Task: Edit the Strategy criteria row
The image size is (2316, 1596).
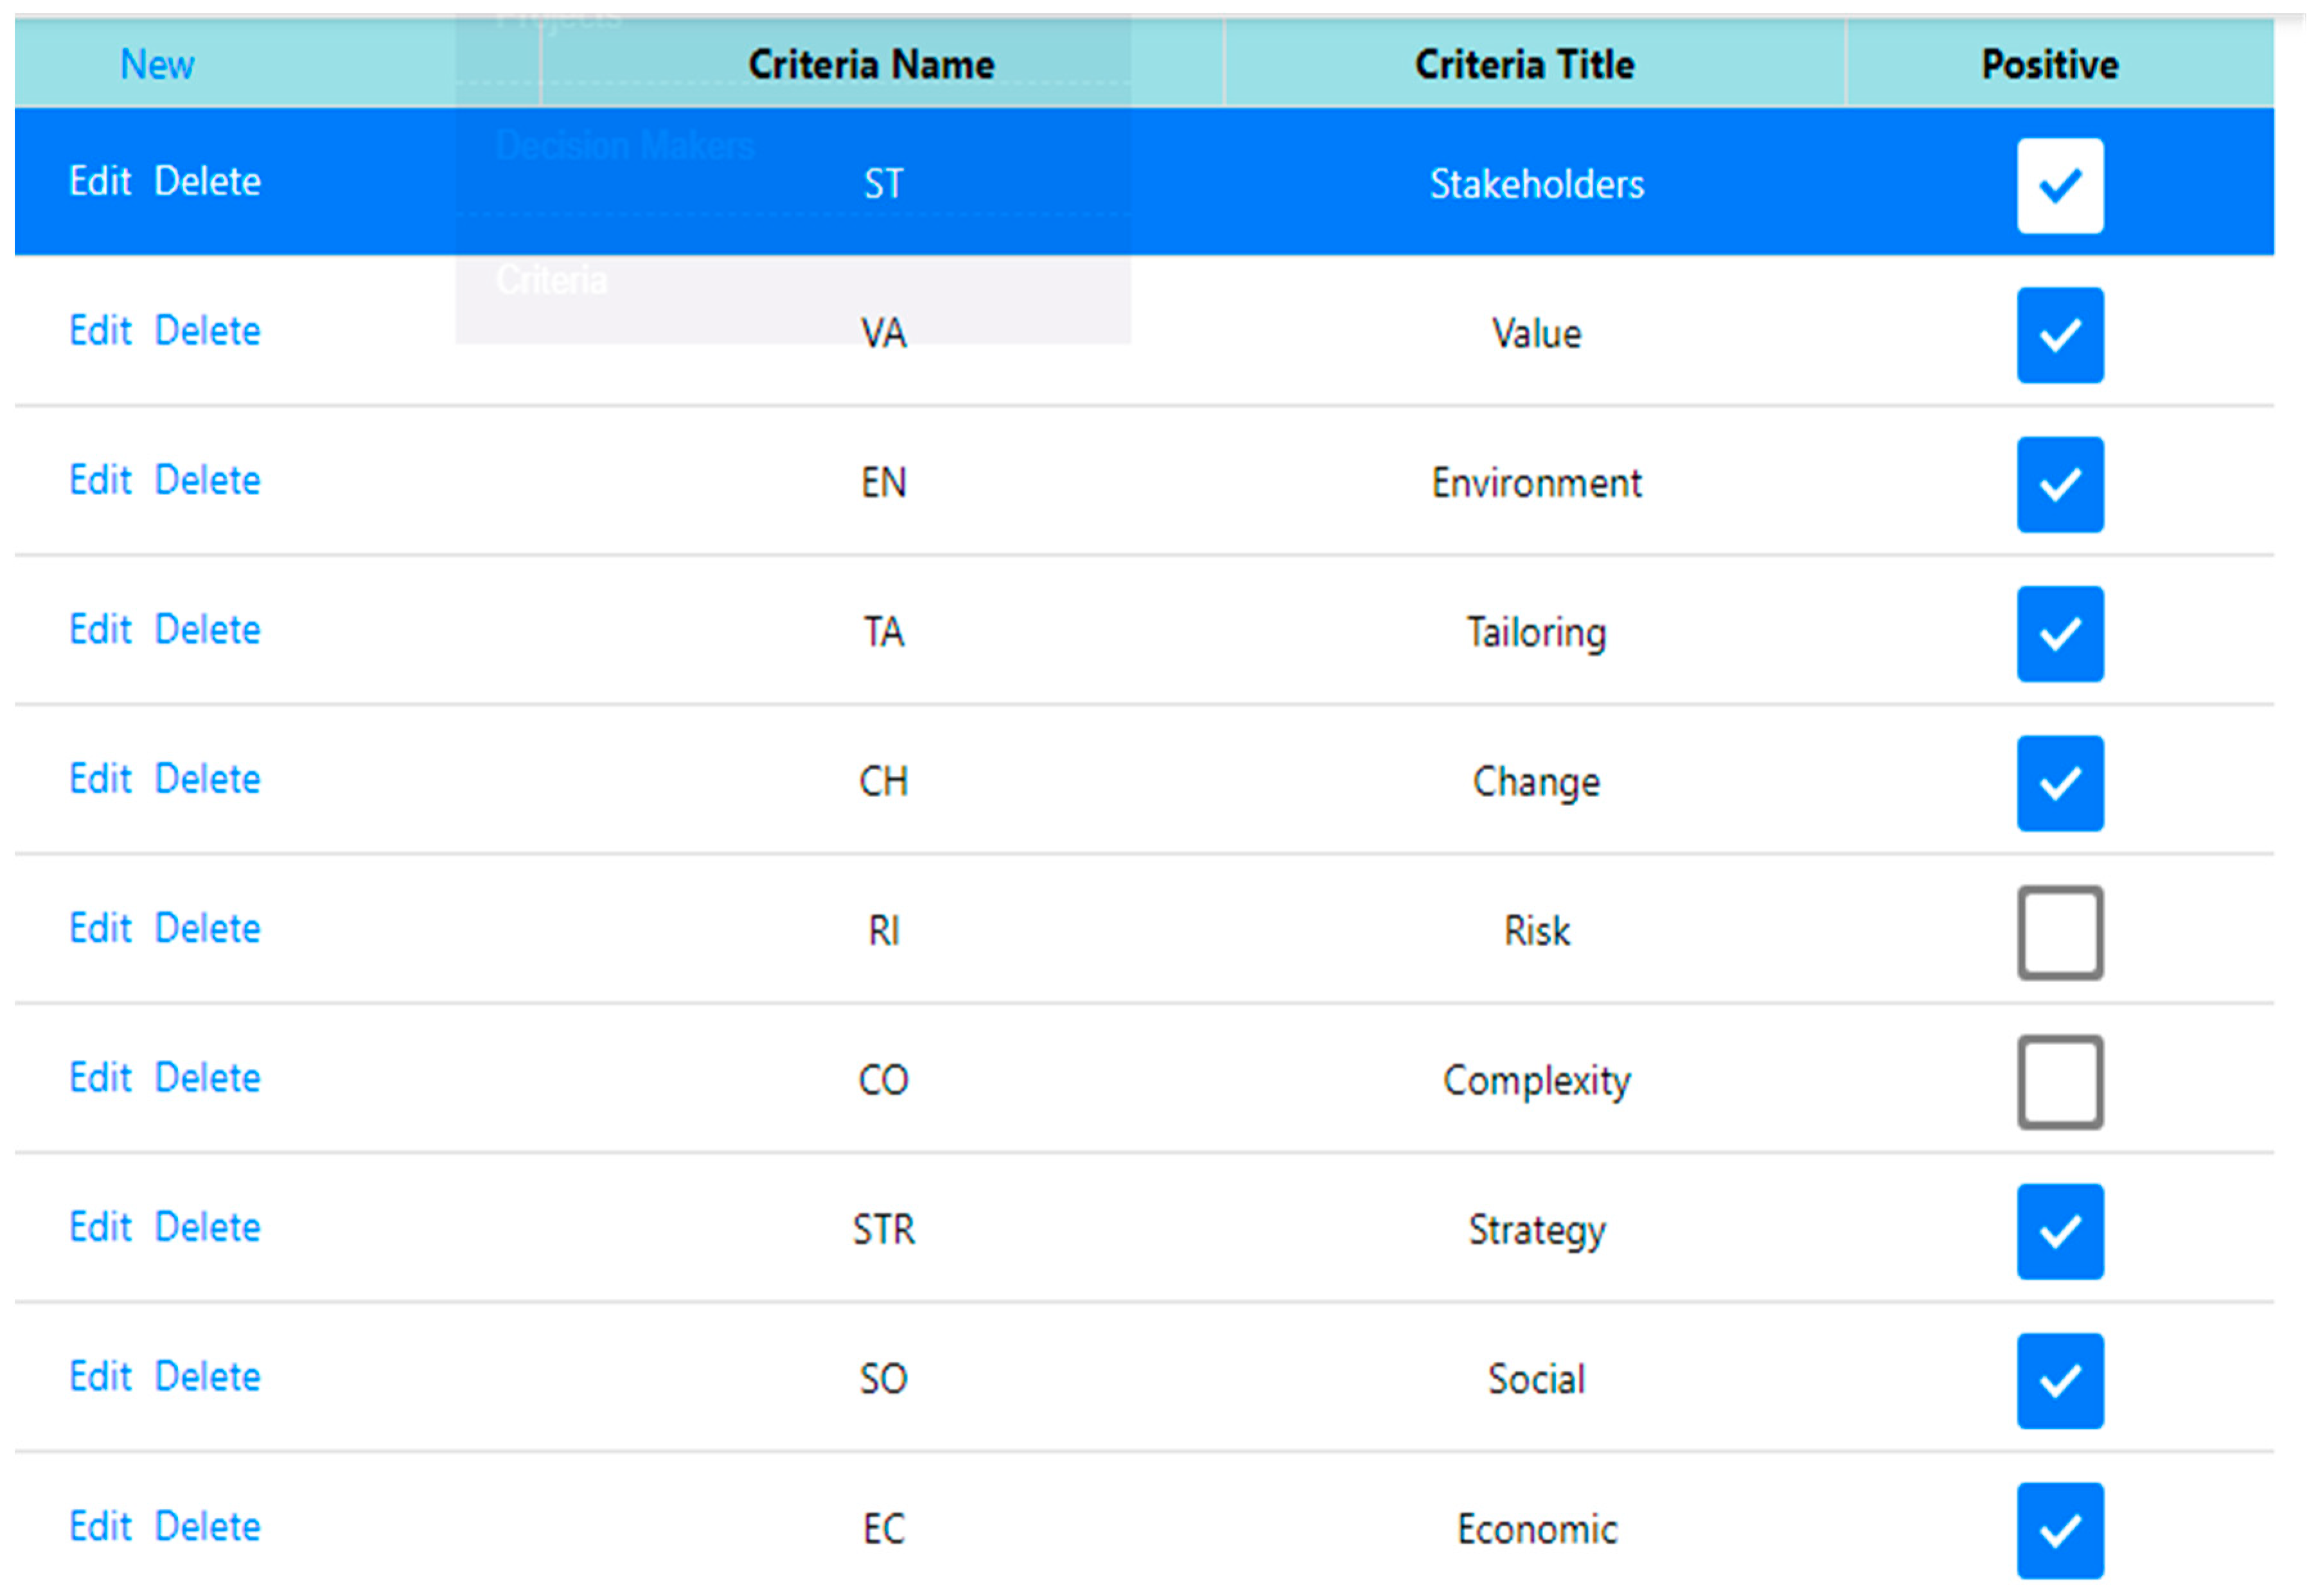Action: coord(100,1227)
